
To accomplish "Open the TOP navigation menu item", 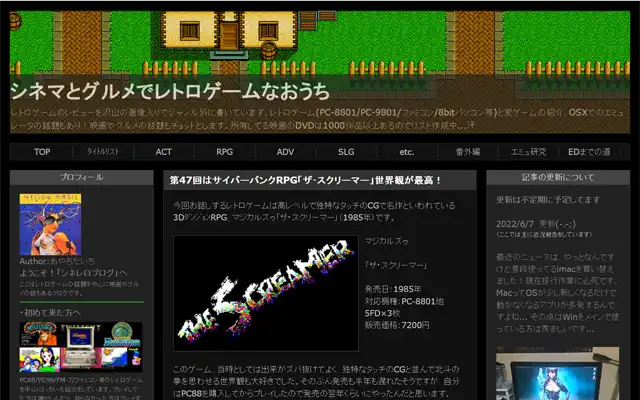I will (x=42, y=152).
